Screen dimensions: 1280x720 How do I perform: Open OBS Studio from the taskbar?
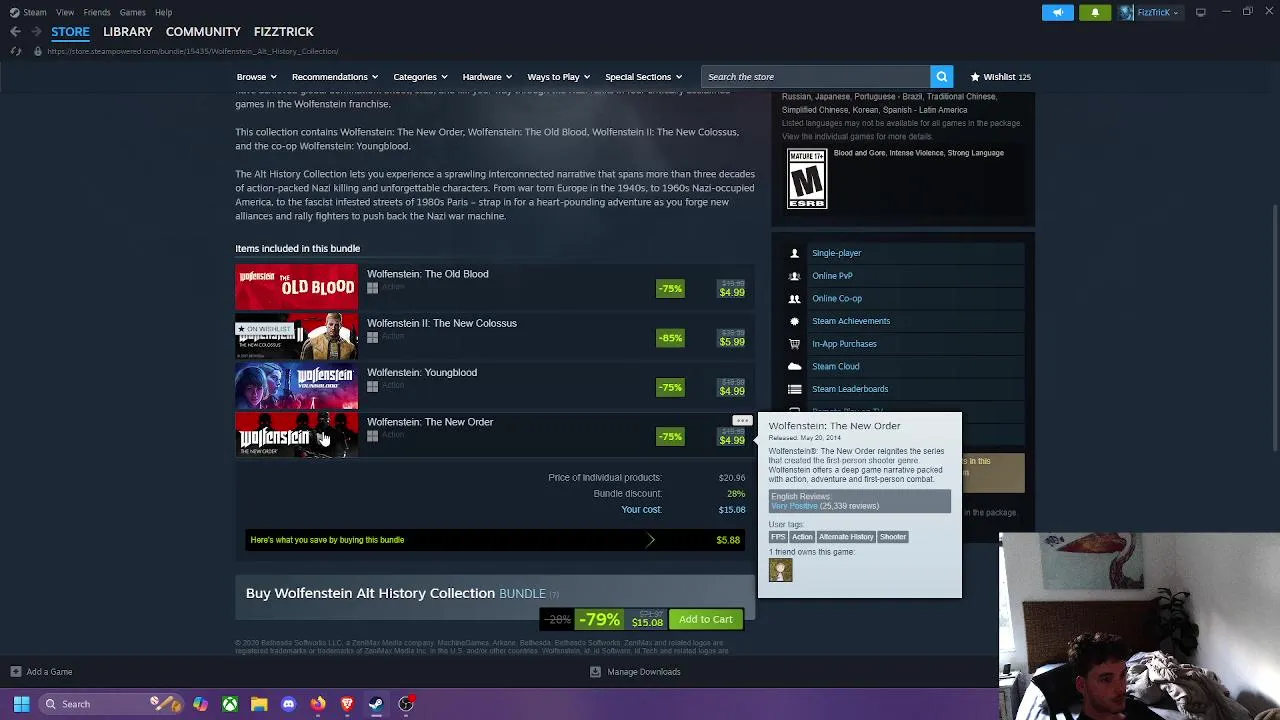[x=406, y=704]
